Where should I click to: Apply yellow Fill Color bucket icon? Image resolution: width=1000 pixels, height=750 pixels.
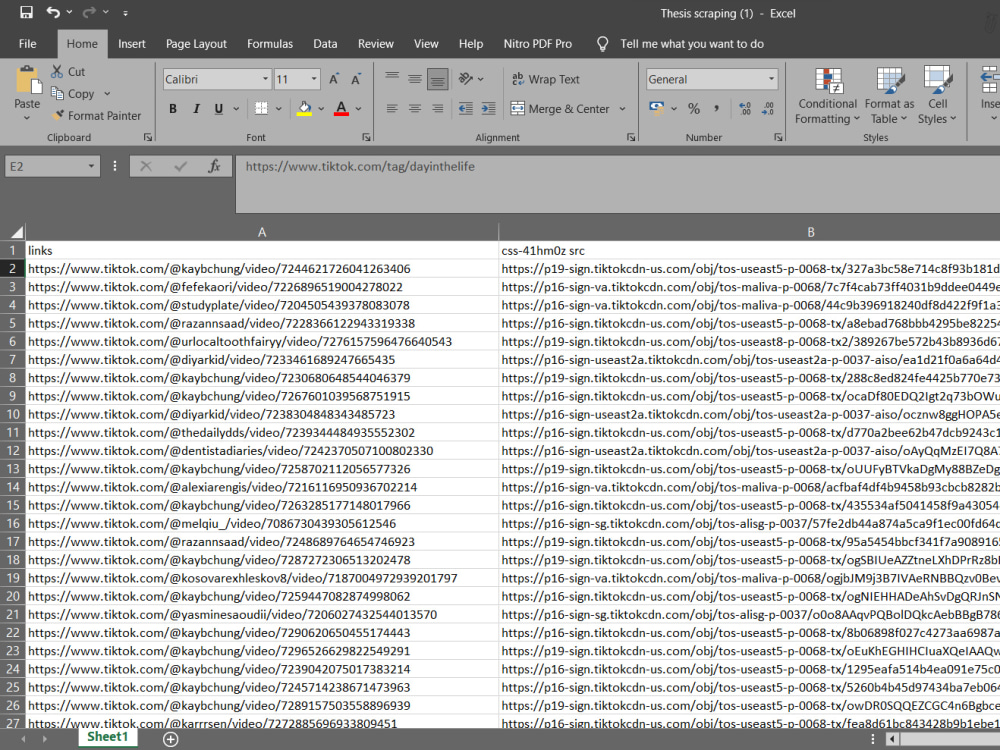click(x=304, y=108)
